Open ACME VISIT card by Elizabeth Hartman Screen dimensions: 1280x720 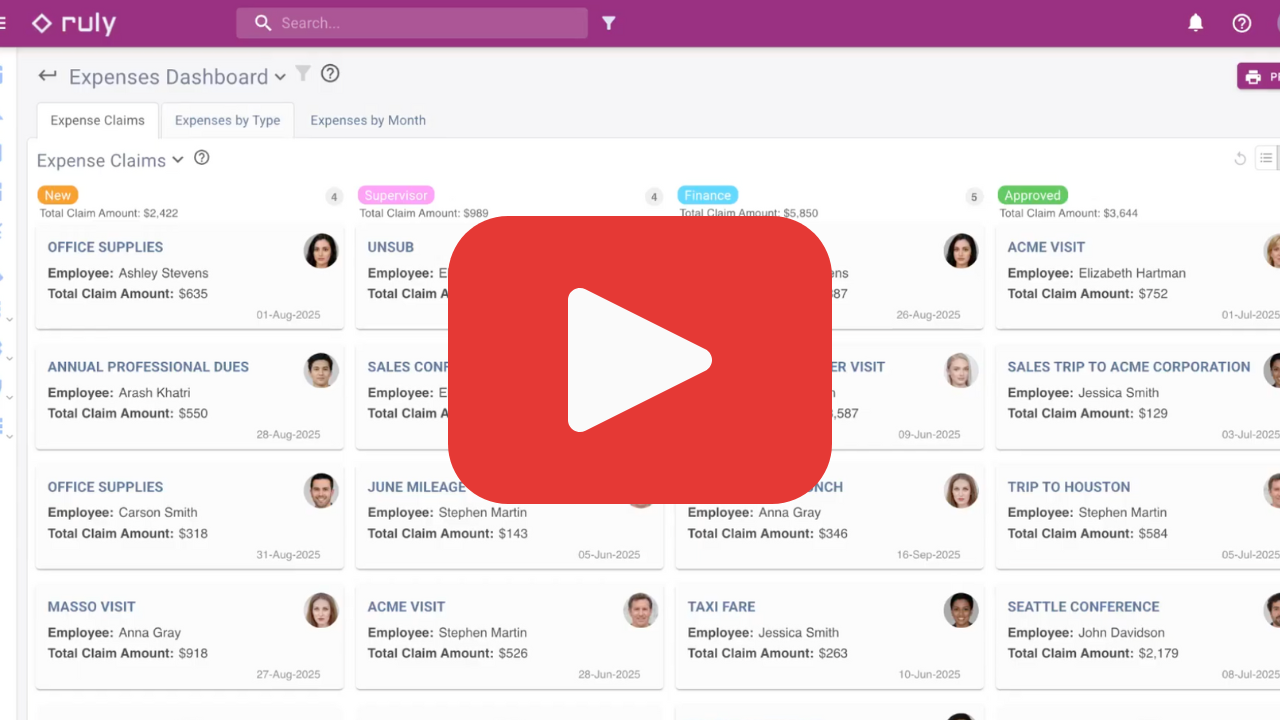pos(1138,277)
